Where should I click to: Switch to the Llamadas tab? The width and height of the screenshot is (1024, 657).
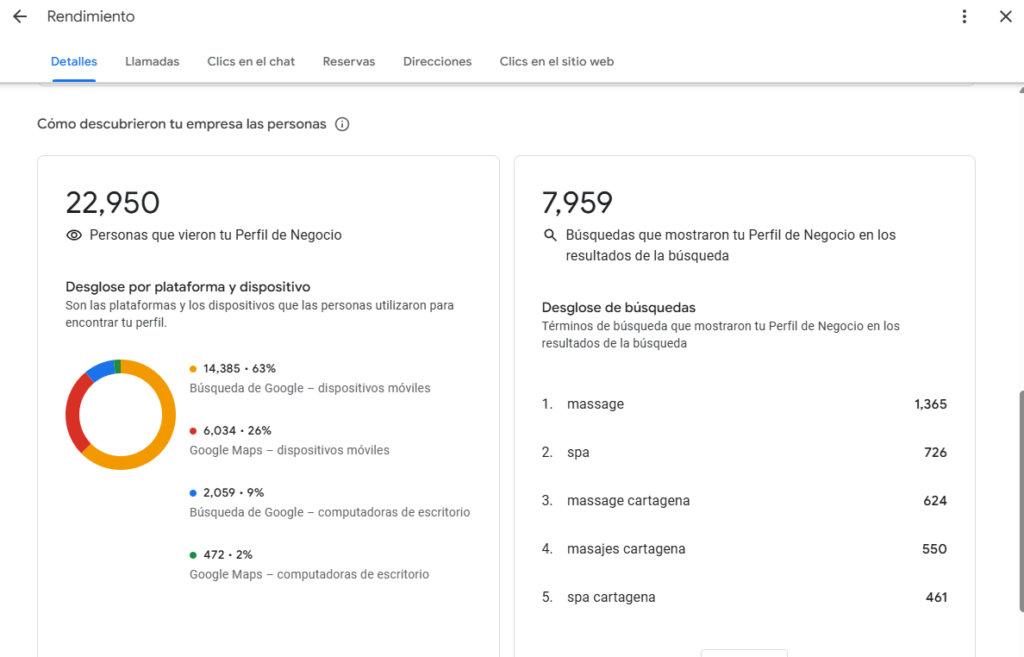[x=152, y=61]
